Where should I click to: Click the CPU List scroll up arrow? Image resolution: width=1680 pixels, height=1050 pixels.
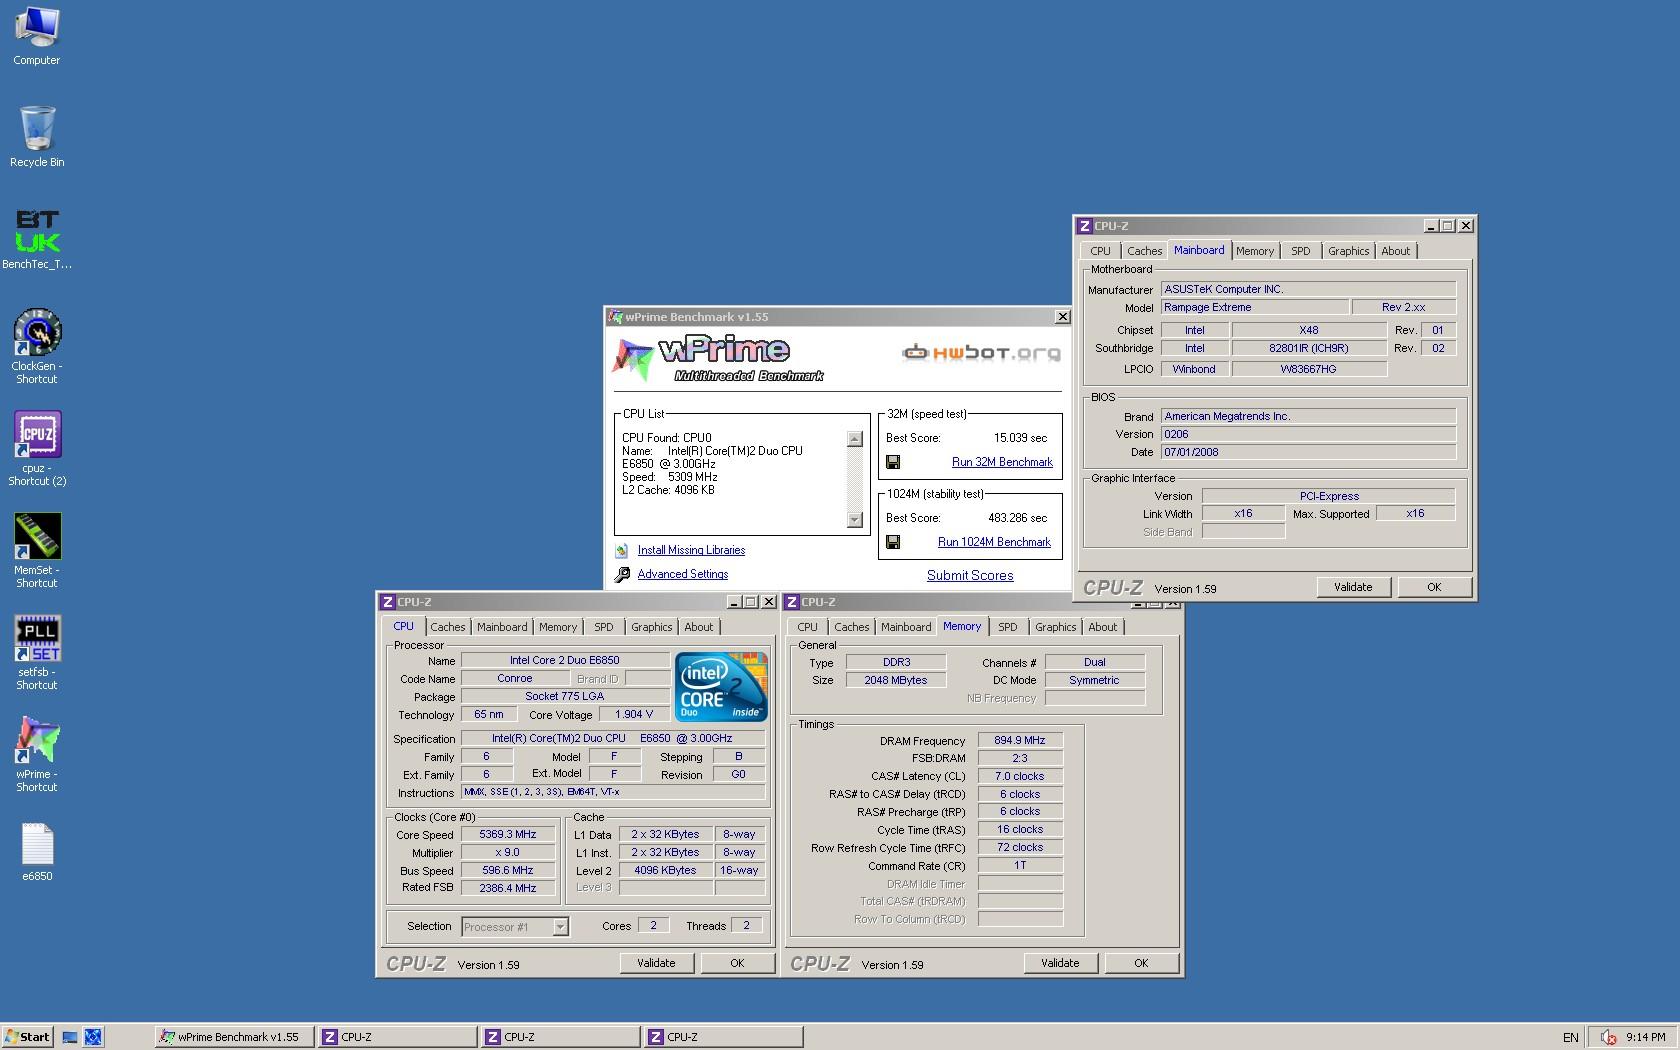854,439
